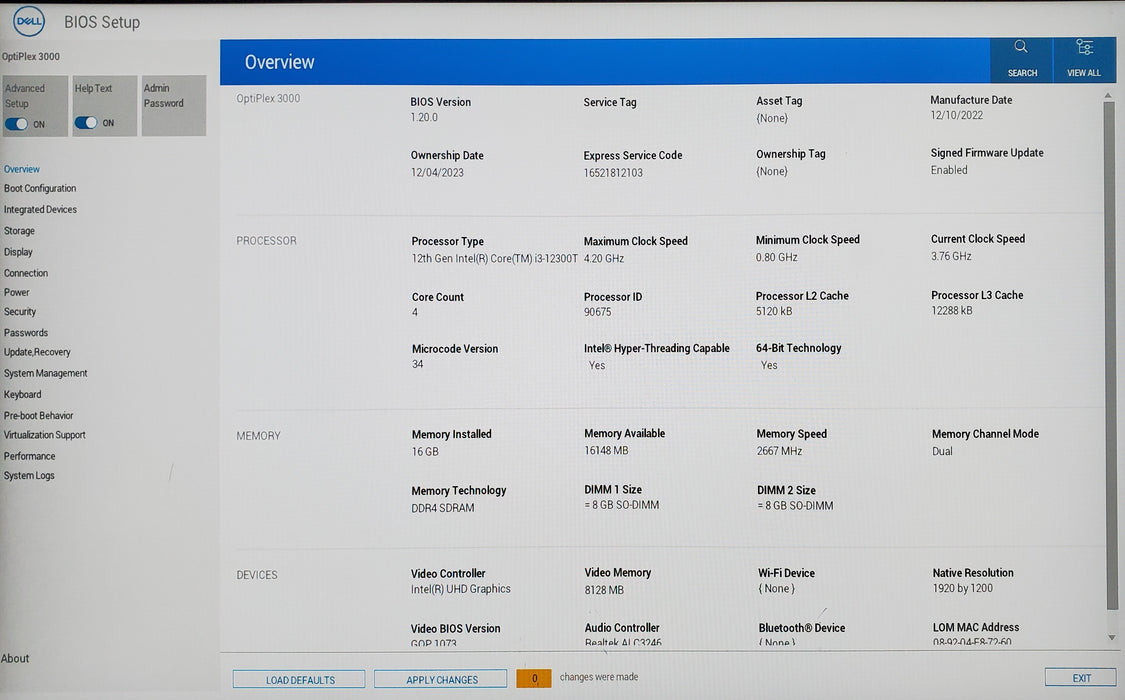The image size is (1125, 700).
Task: Click Microcode Version value 34
Action: tap(418, 364)
